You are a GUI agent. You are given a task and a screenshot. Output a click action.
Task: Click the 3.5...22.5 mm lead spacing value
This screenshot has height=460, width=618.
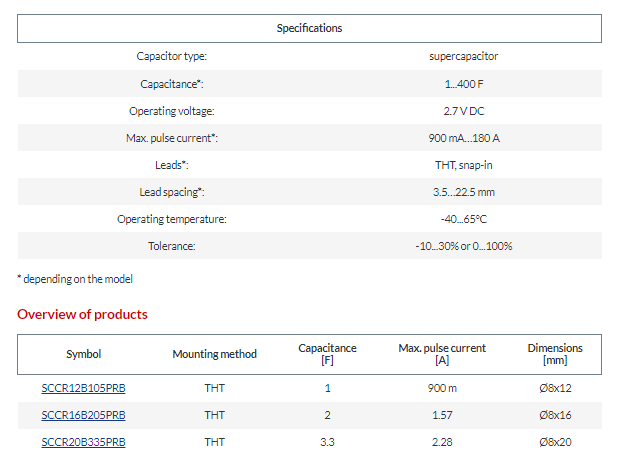(x=464, y=192)
